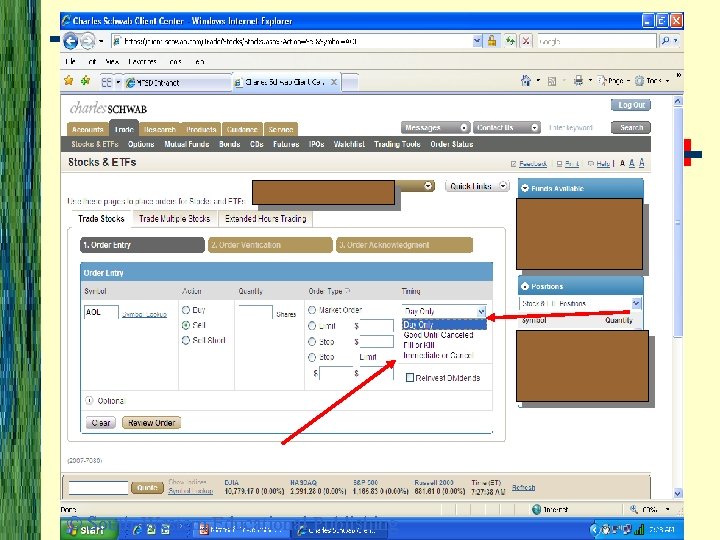Click the Review Order button
720x540 pixels.
click(x=152, y=423)
